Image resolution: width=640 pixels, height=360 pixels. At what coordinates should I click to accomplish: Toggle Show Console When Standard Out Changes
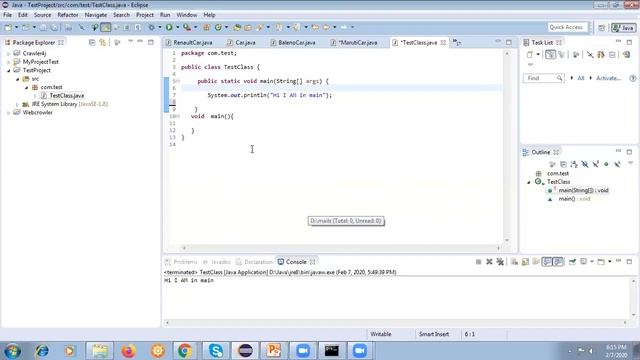click(547, 262)
